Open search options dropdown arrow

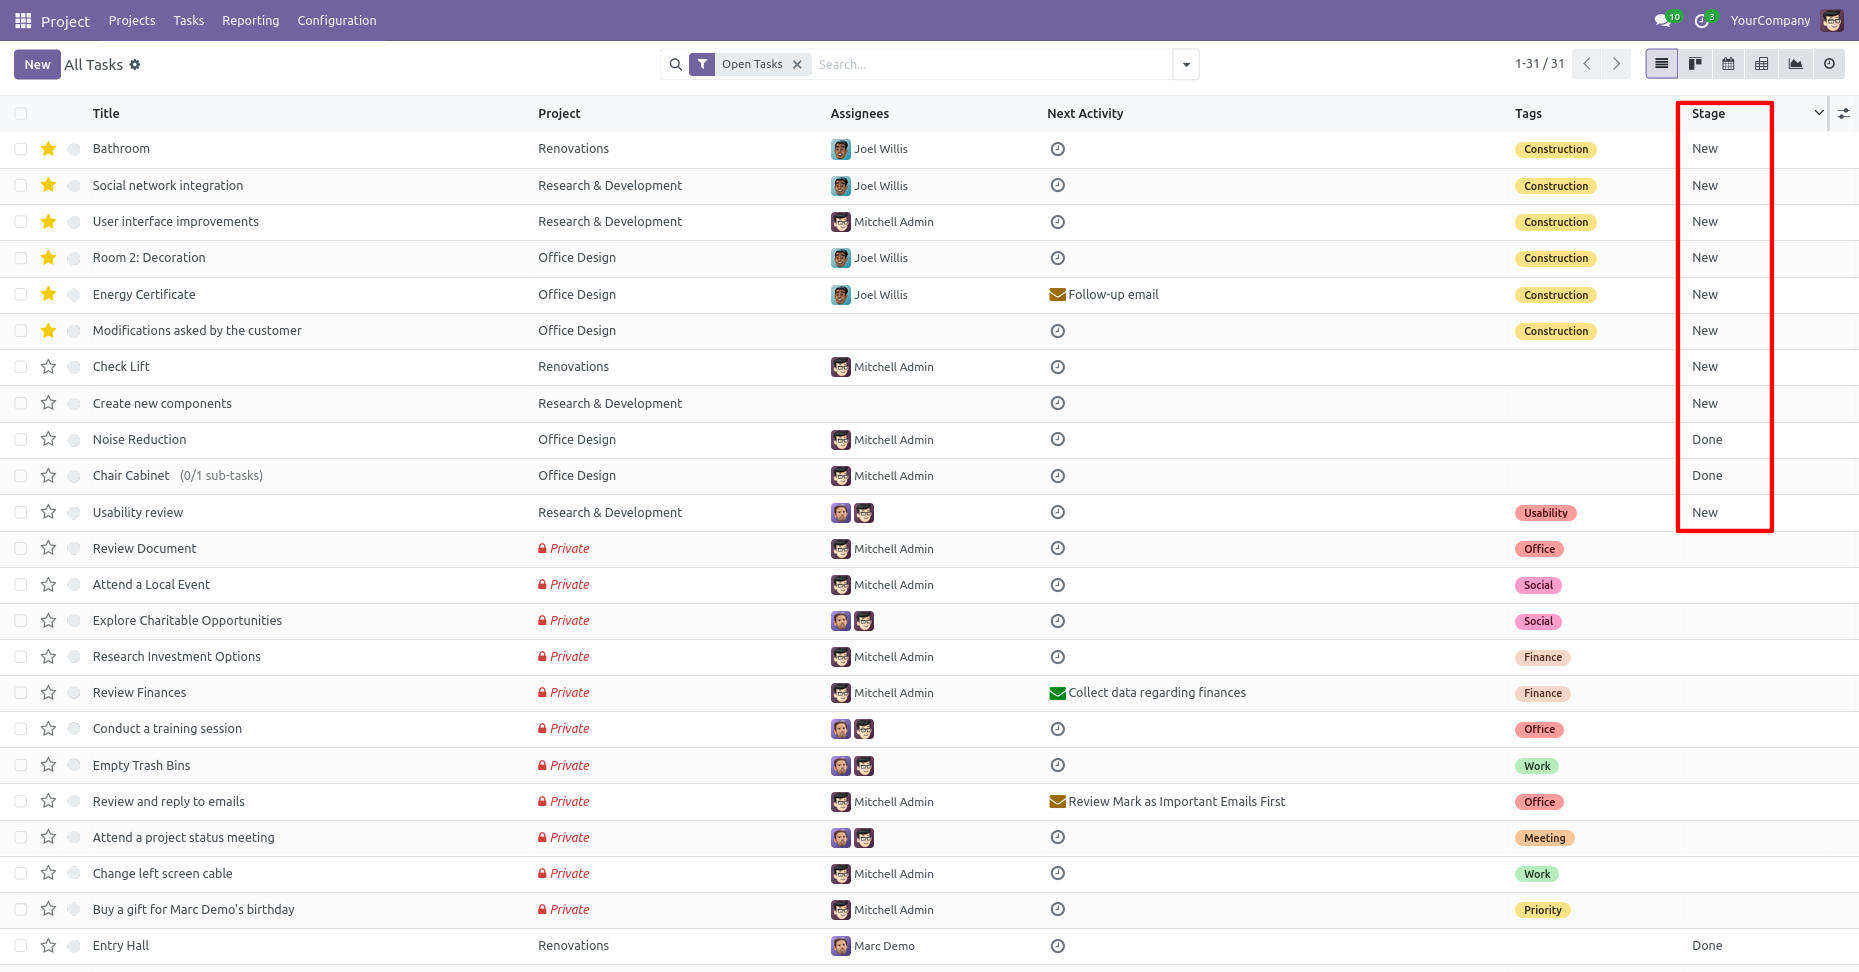[x=1186, y=64]
